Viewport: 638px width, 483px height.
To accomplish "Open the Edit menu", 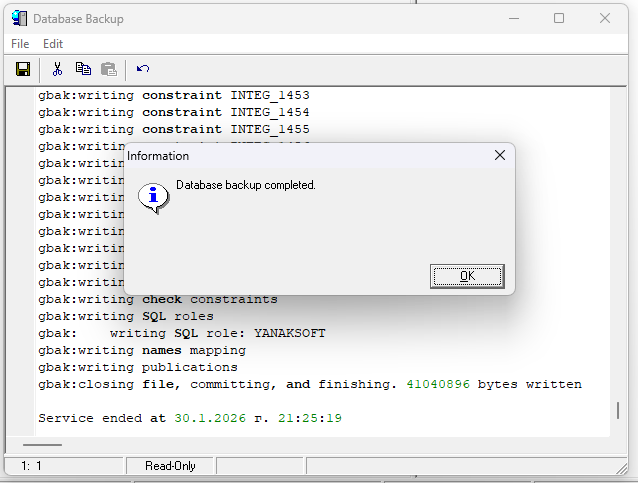I will [53, 44].
